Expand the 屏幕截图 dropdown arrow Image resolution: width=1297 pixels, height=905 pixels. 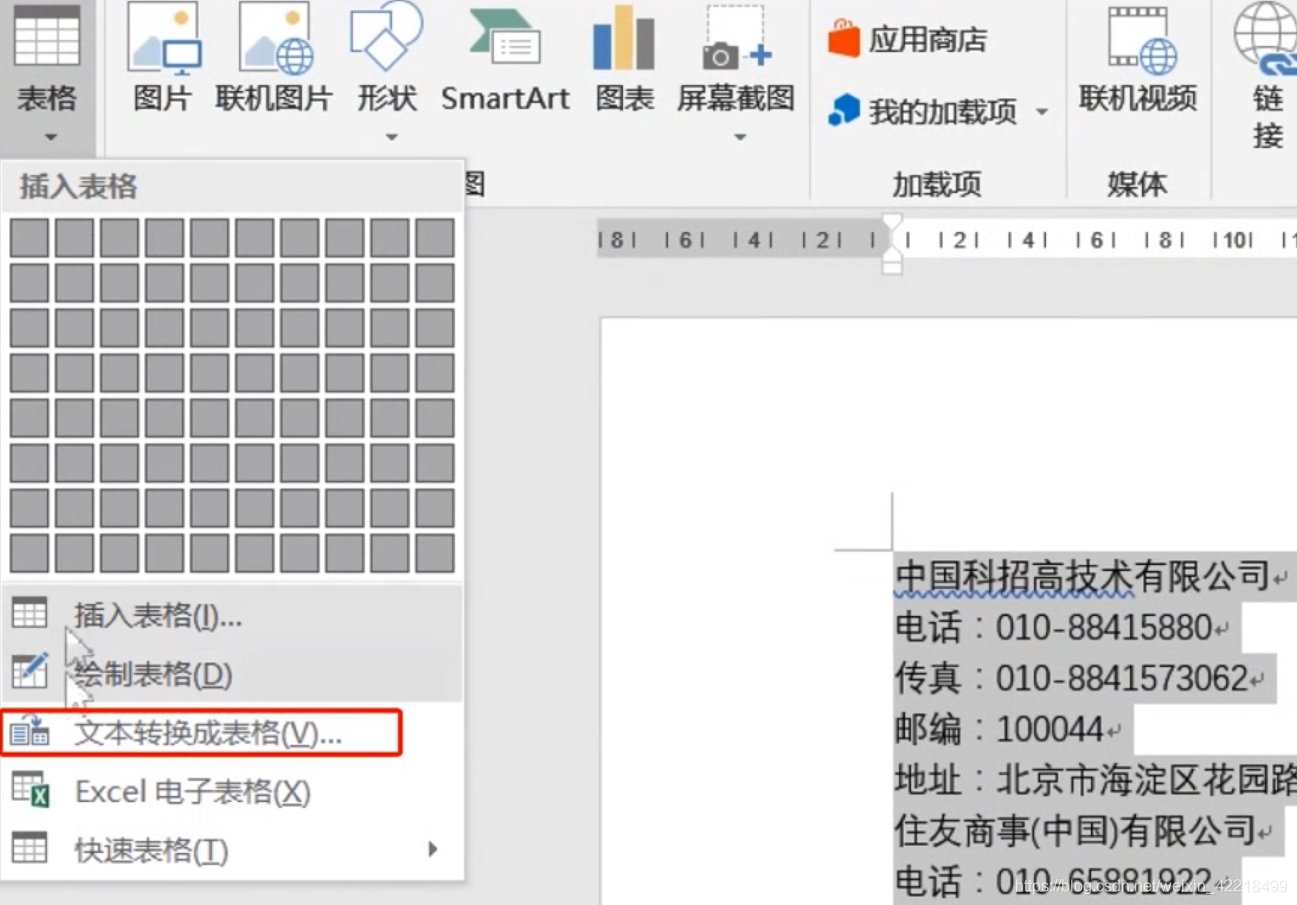click(x=740, y=137)
